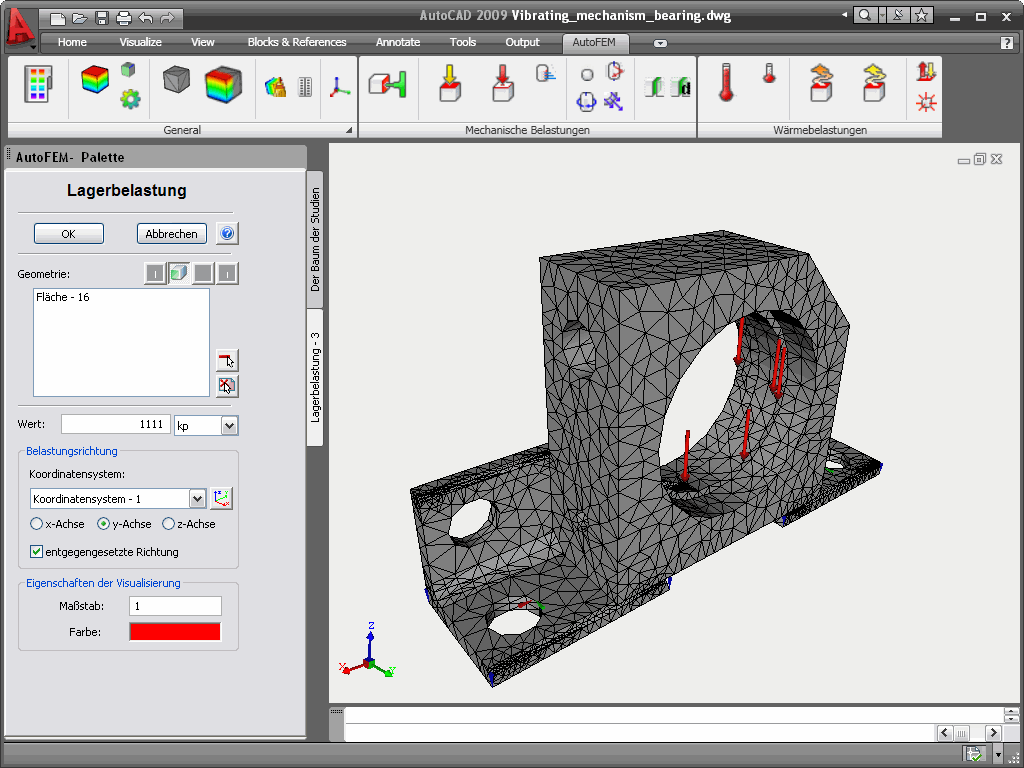Click the fixture restraint icon
The image size is (1024, 768).
(x=387, y=84)
